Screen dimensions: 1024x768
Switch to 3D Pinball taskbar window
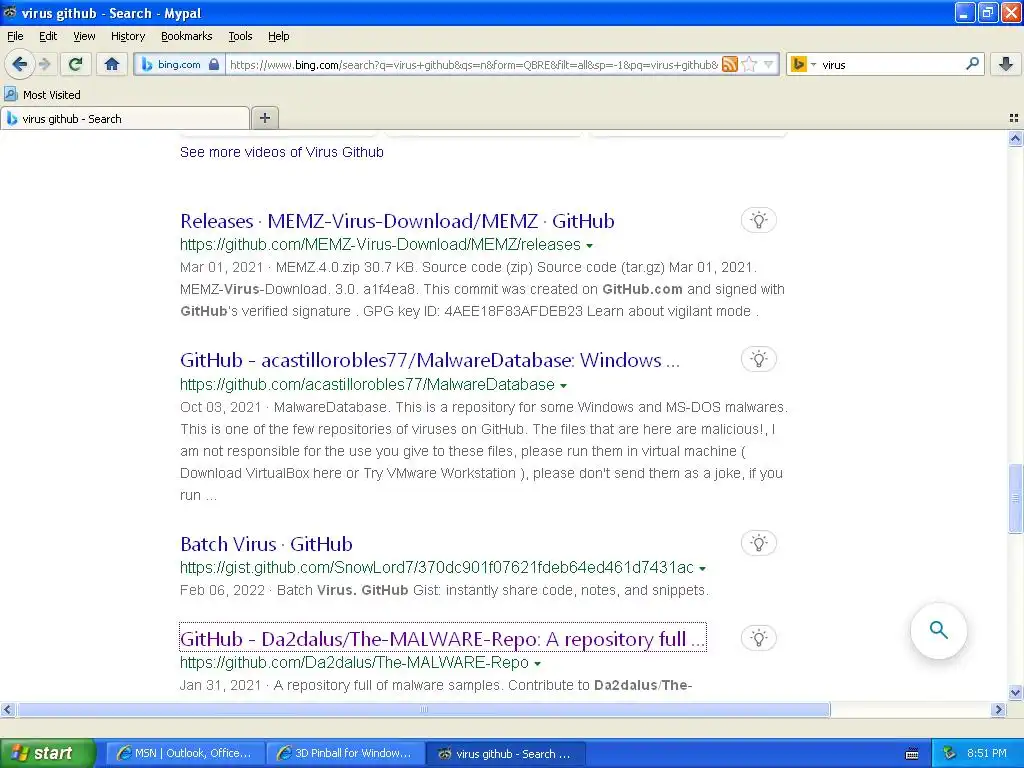click(346, 753)
